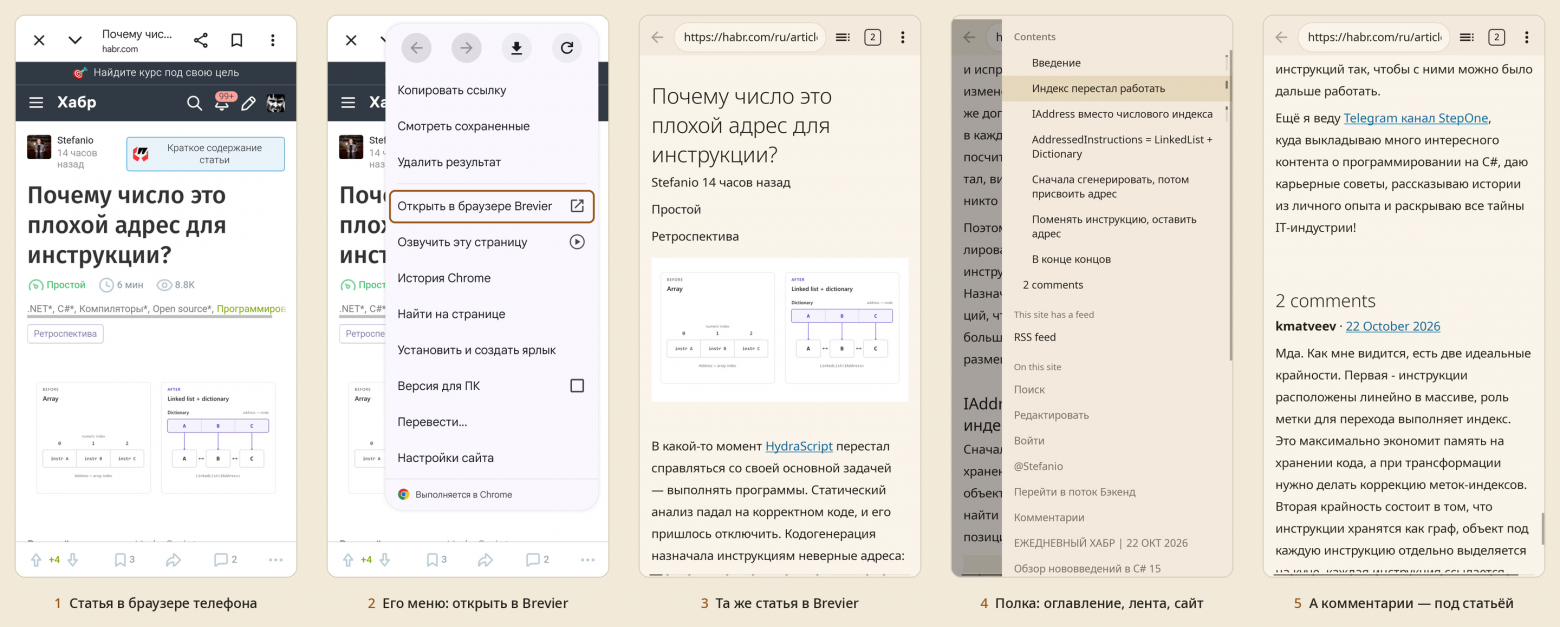
Task: Open the shelf list icon in screen 3 toolbar
Action: (843, 37)
